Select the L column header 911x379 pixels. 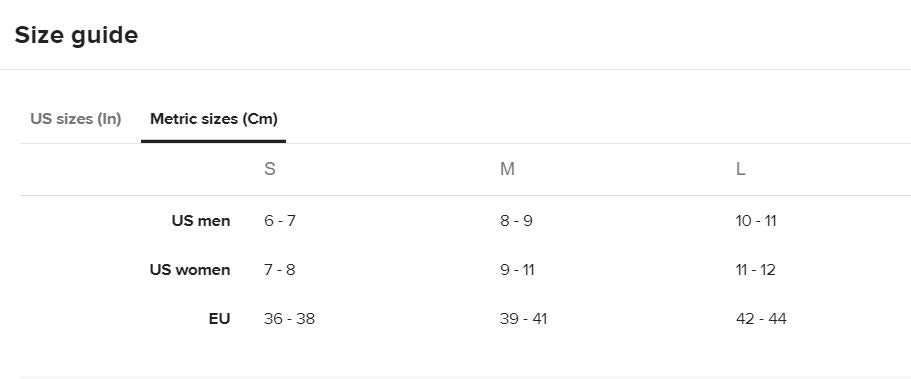(x=740, y=169)
